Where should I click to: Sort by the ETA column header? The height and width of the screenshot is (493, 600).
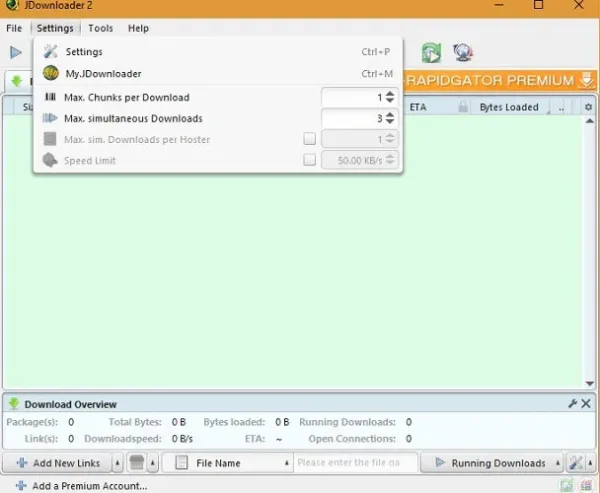pos(417,107)
